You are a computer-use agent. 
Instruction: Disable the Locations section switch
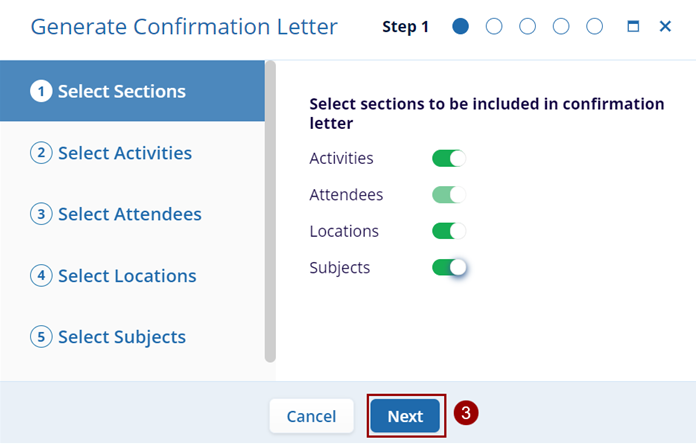[x=449, y=231]
